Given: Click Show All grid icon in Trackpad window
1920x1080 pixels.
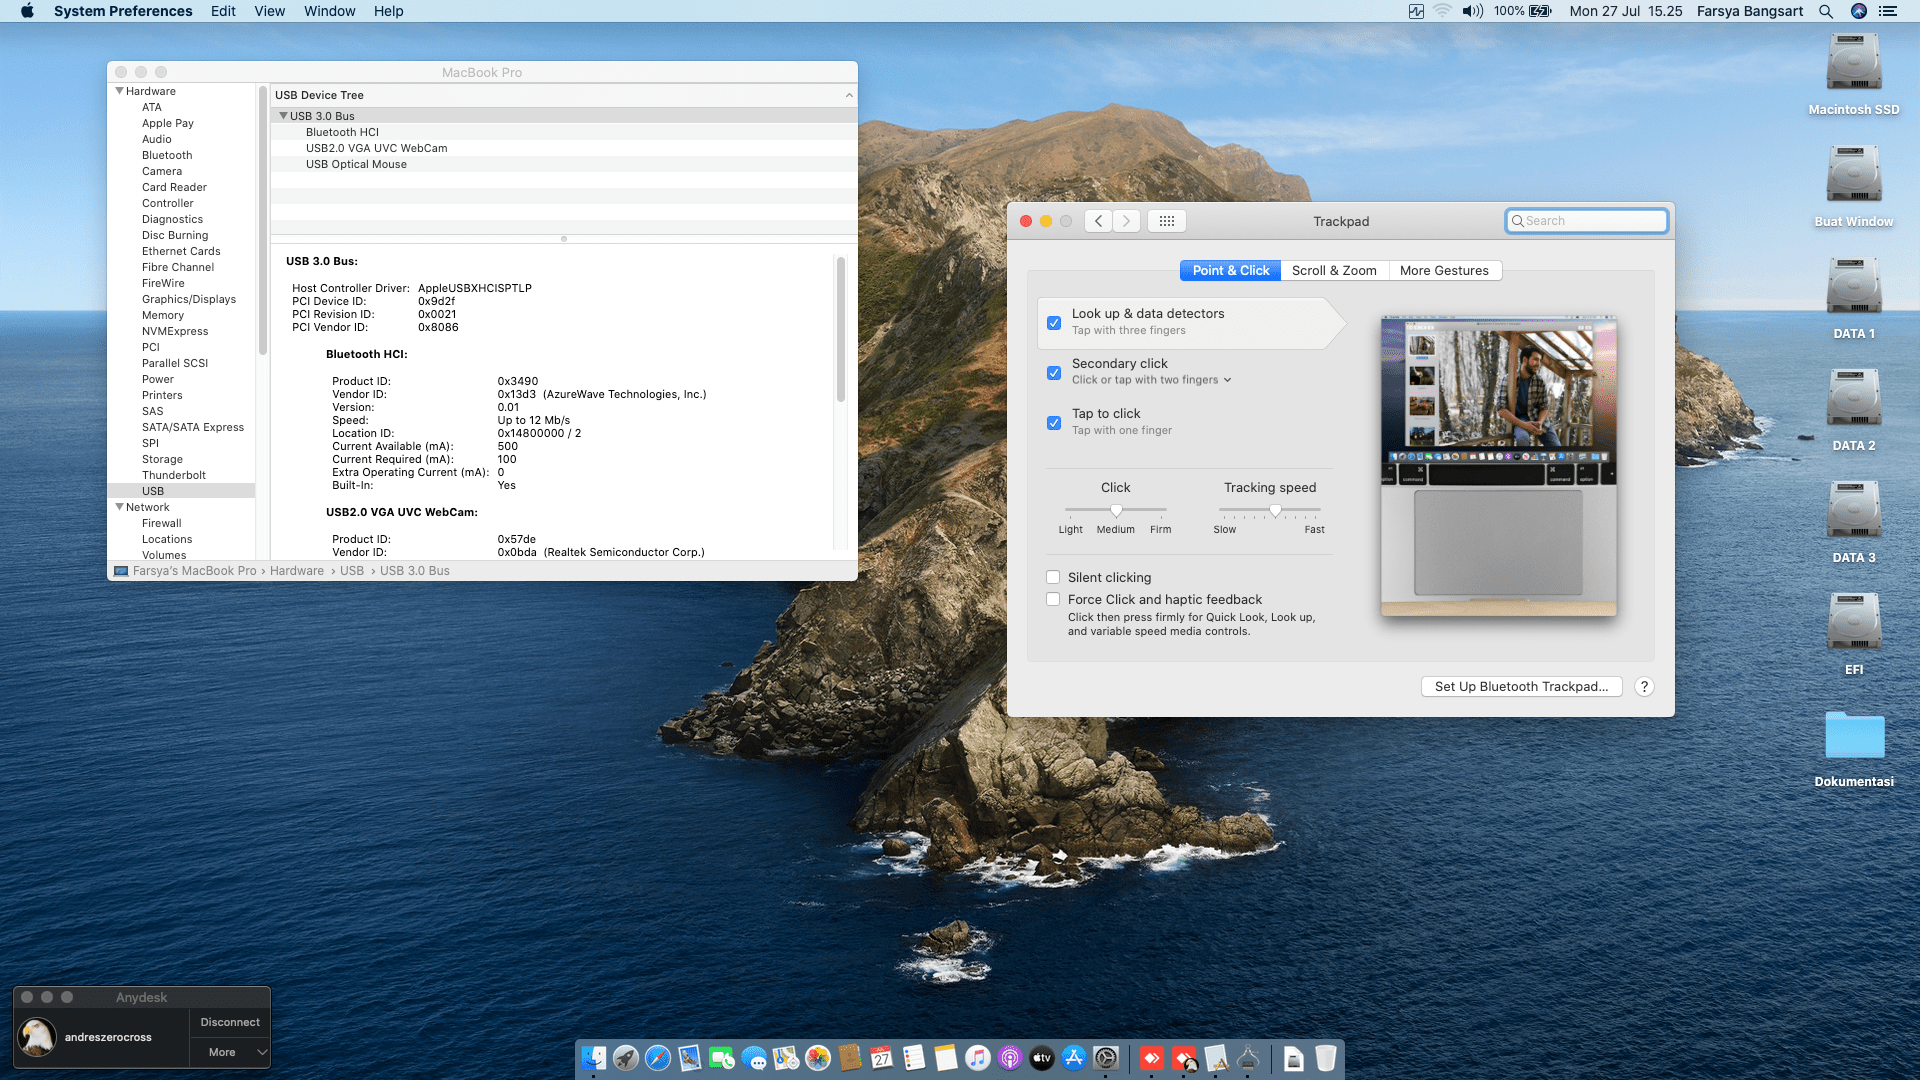Looking at the screenshot, I should pyautogui.click(x=1166, y=221).
